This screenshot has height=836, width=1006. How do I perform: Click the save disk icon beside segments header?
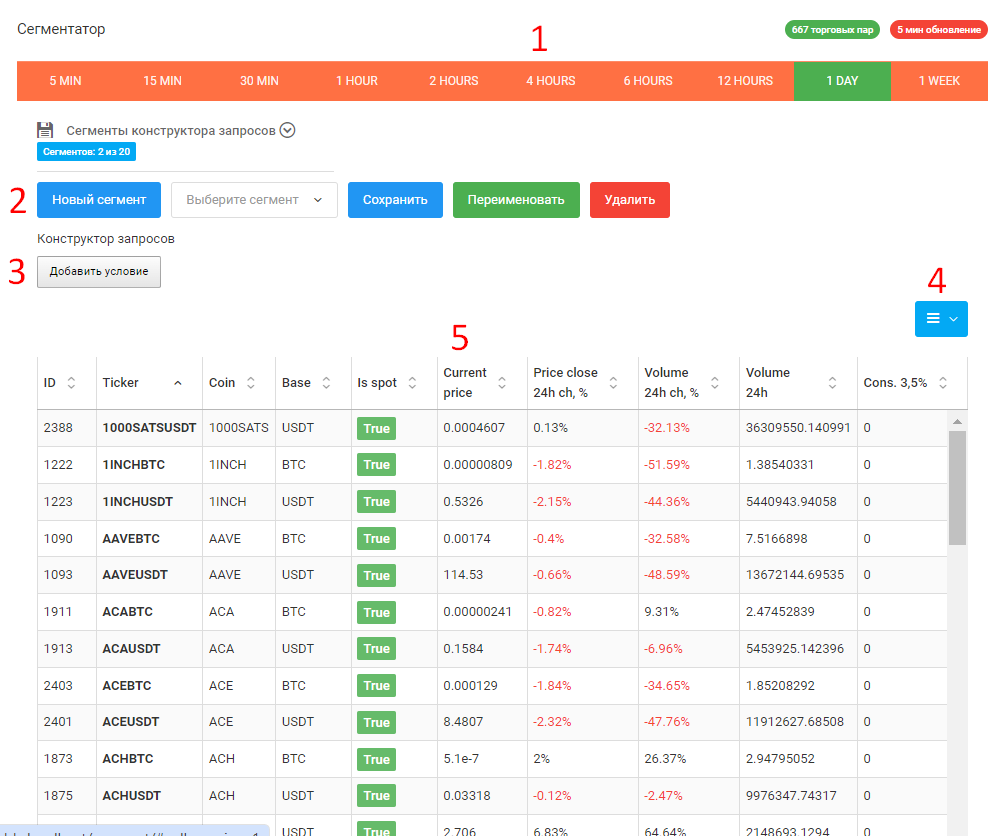click(45, 130)
